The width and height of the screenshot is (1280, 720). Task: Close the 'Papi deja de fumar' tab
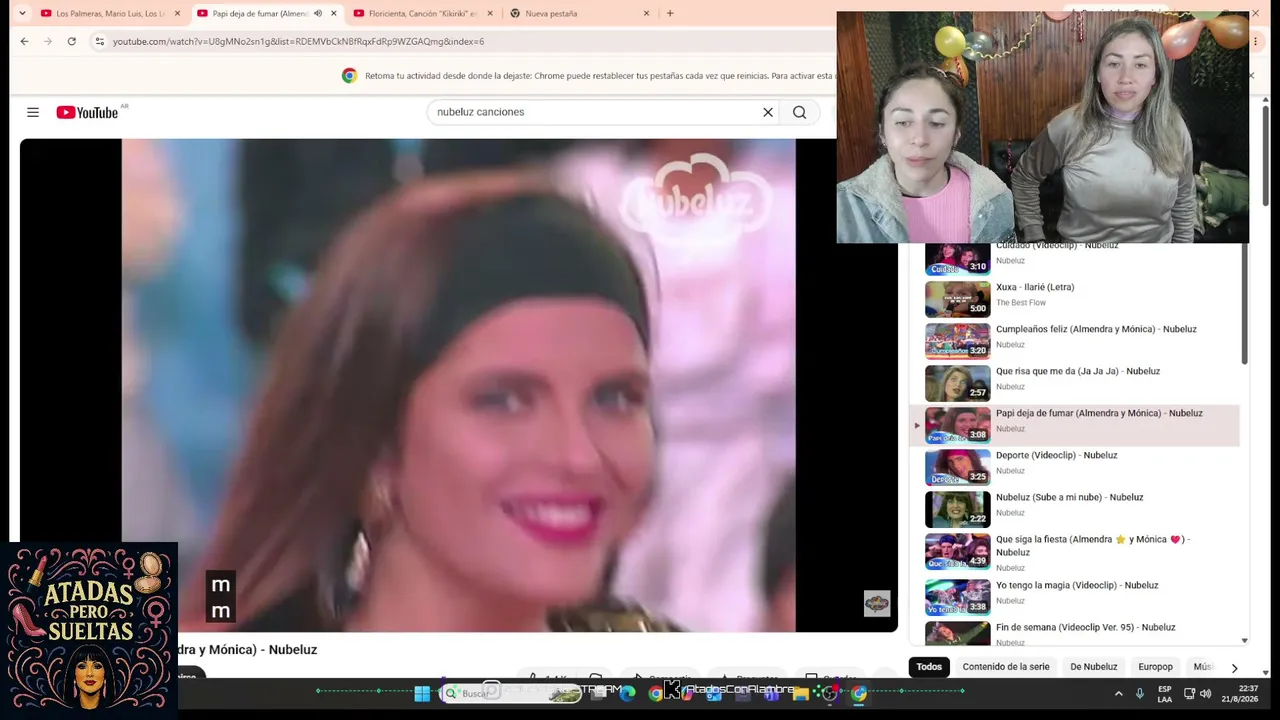coord(333,13)
